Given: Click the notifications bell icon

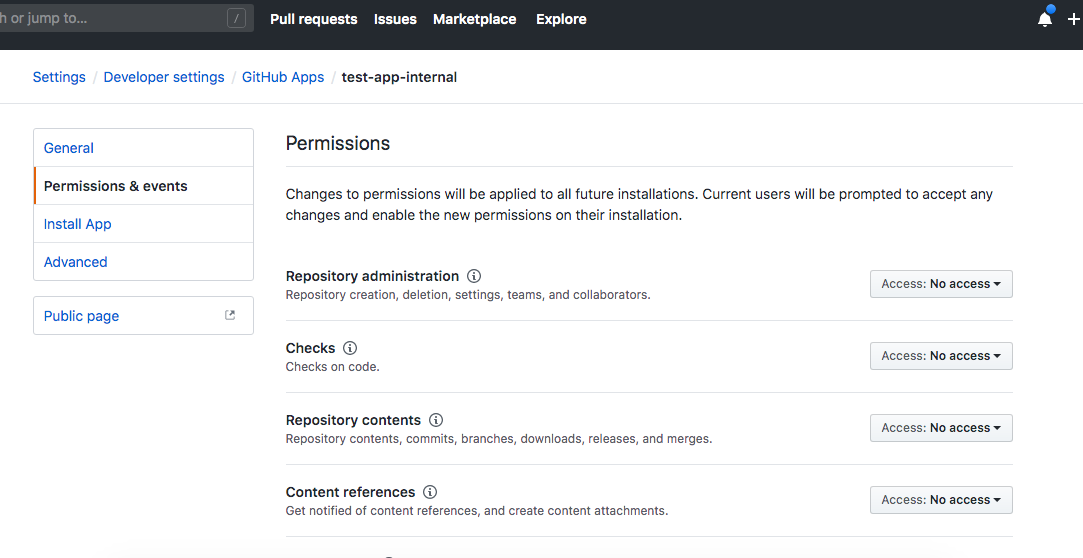Looking at the screenshot, I should coord(1045,19).
